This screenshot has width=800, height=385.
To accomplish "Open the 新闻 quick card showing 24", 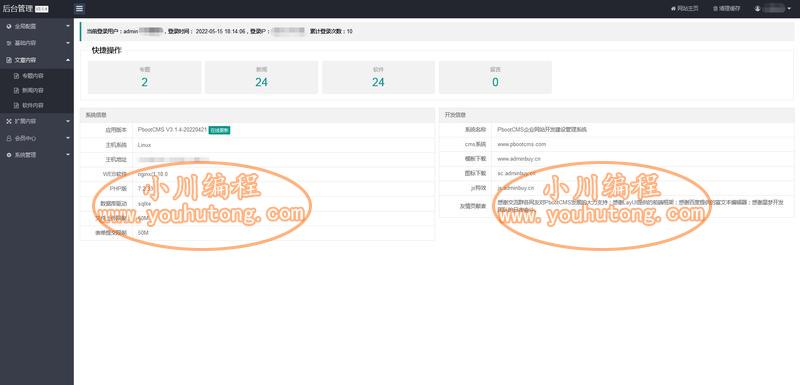I will tap(261, 77).
